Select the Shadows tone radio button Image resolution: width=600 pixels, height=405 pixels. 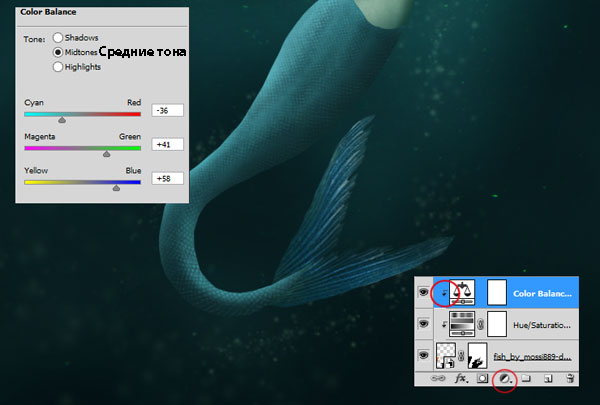(x=58, y=38)
